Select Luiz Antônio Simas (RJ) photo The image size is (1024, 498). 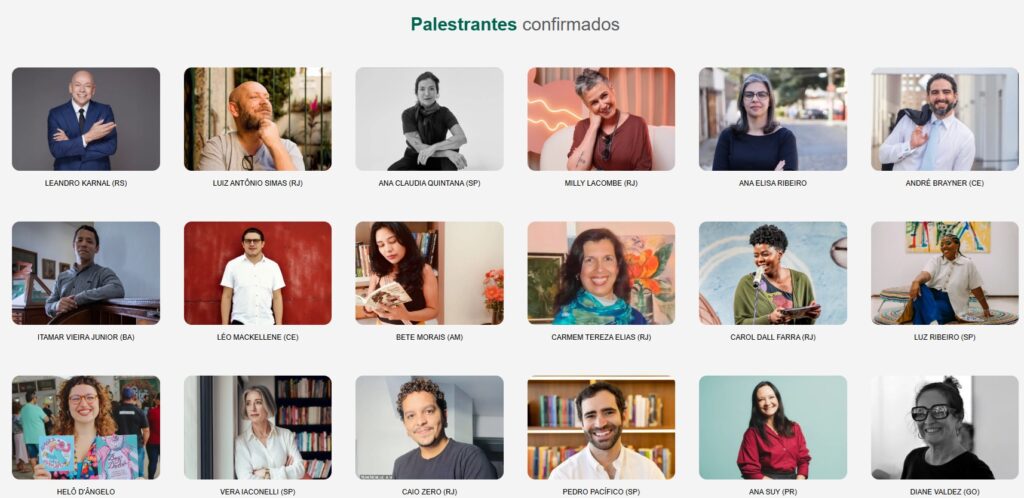tap(257, 119)
